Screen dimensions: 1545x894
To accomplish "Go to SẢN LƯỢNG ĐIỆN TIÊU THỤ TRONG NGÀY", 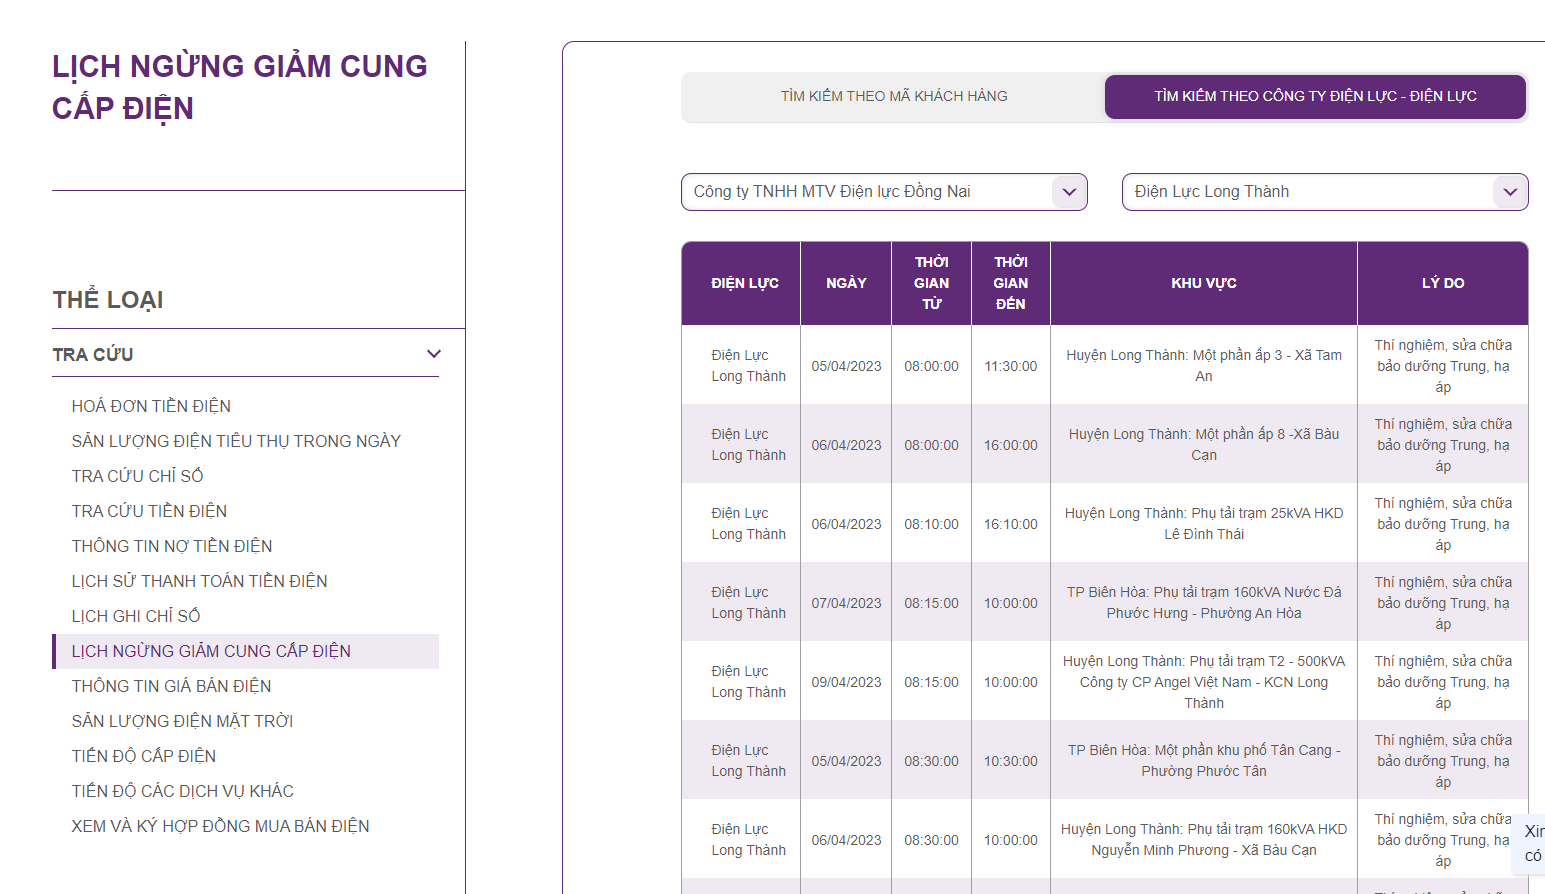I will click(236, 441).
